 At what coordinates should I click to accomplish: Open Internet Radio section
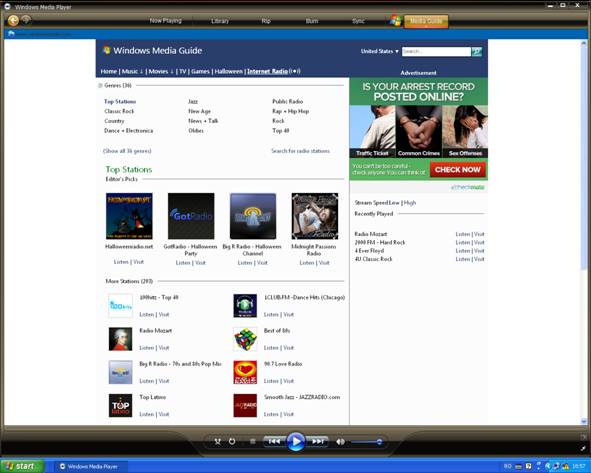point(267,71)
